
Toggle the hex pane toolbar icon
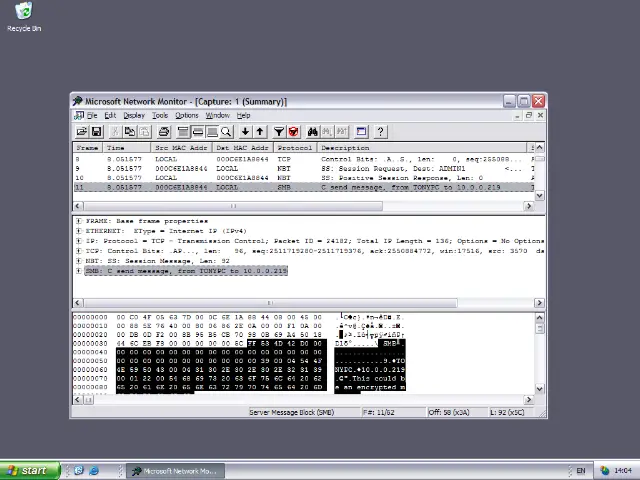pos(212,131)
